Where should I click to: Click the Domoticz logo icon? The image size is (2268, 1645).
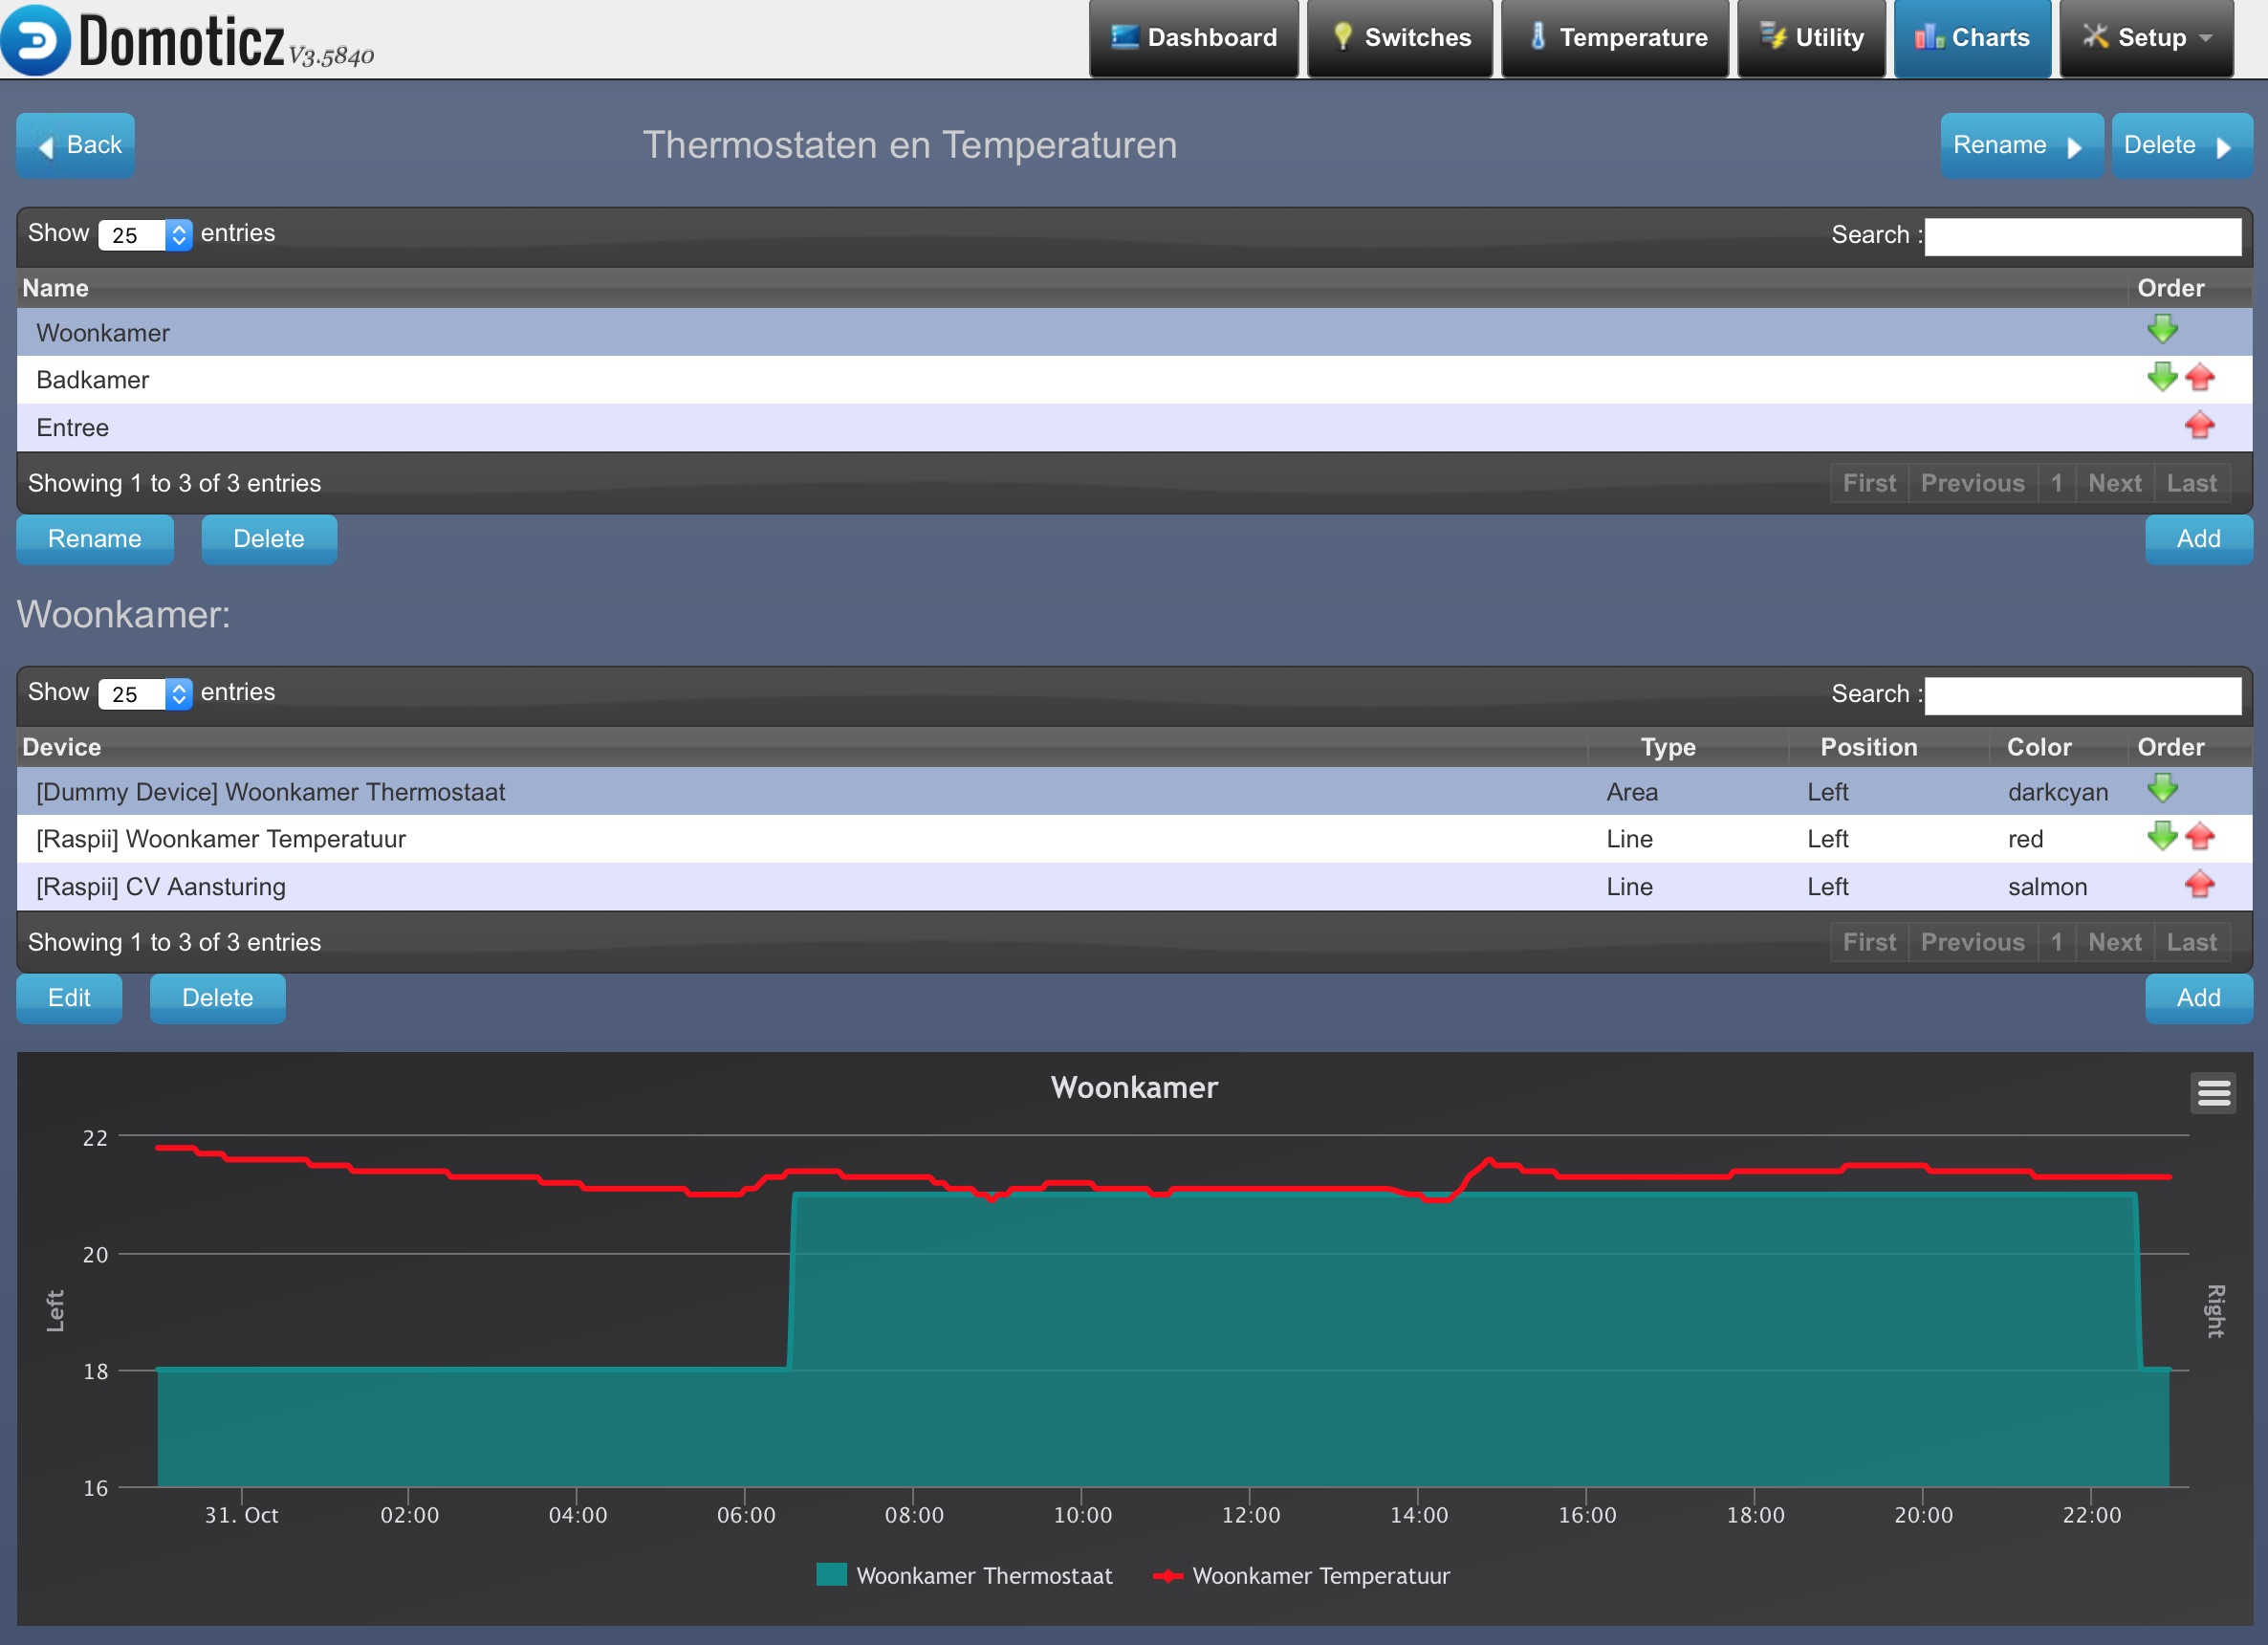pyautogui.click(x=37, y=40)
